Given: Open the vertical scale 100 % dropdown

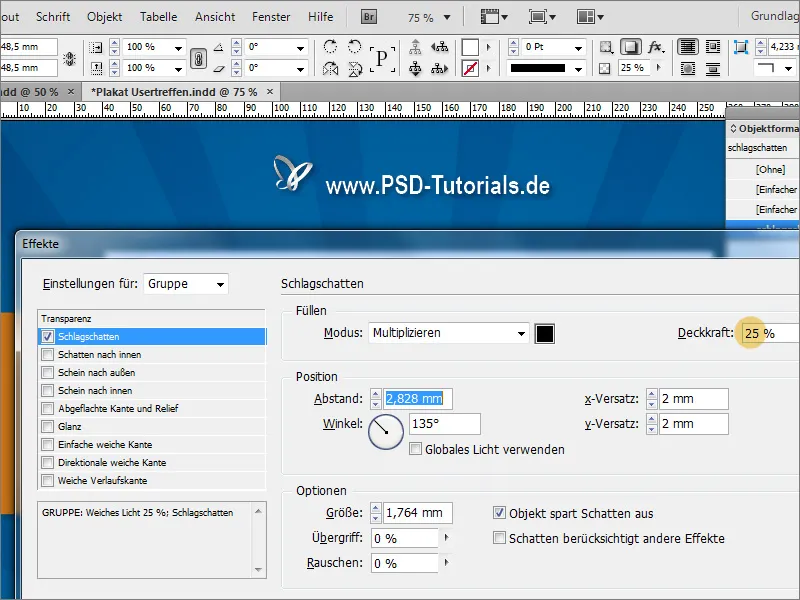Looking at the screenshot, I should pyautogui.click(x=178, y=68).
